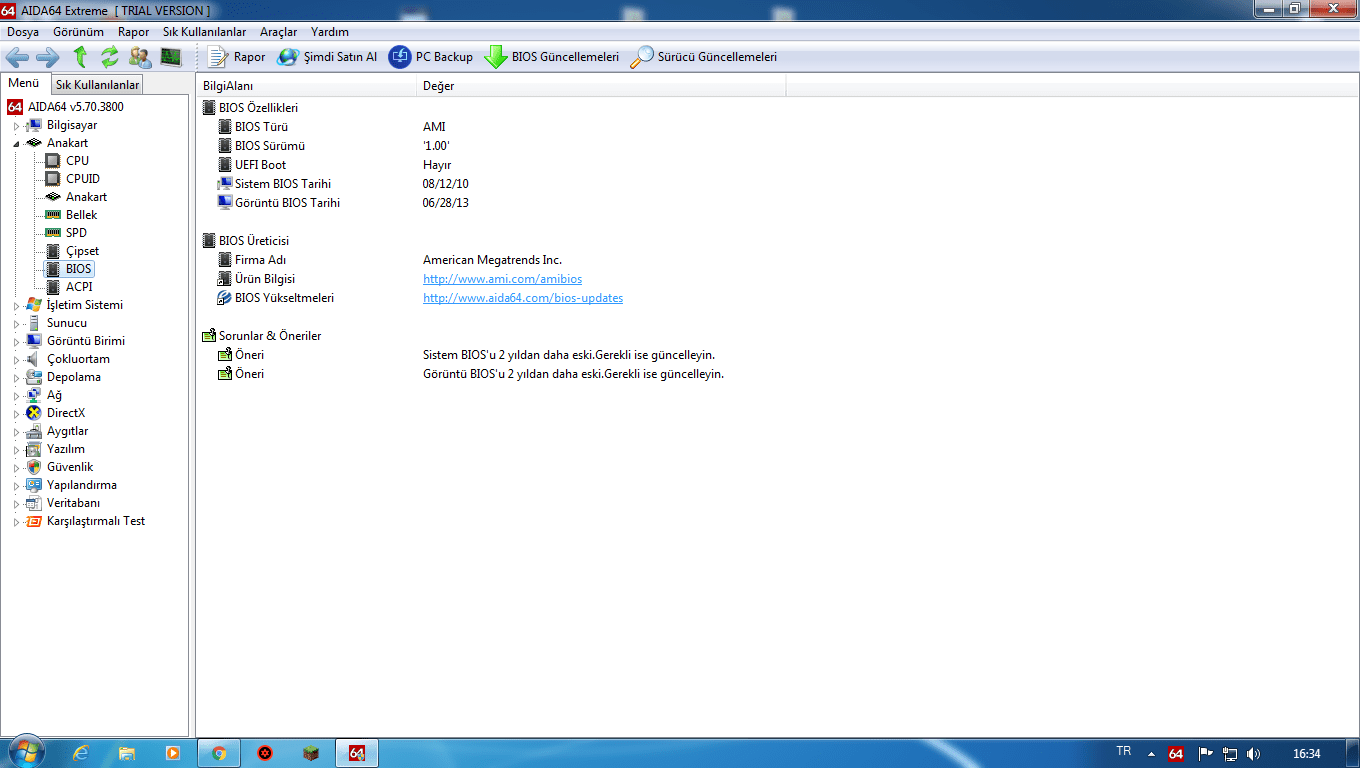The image size is (1360, 768).
Task: Expand the Ağ tree node
Action: pos(16,396)
